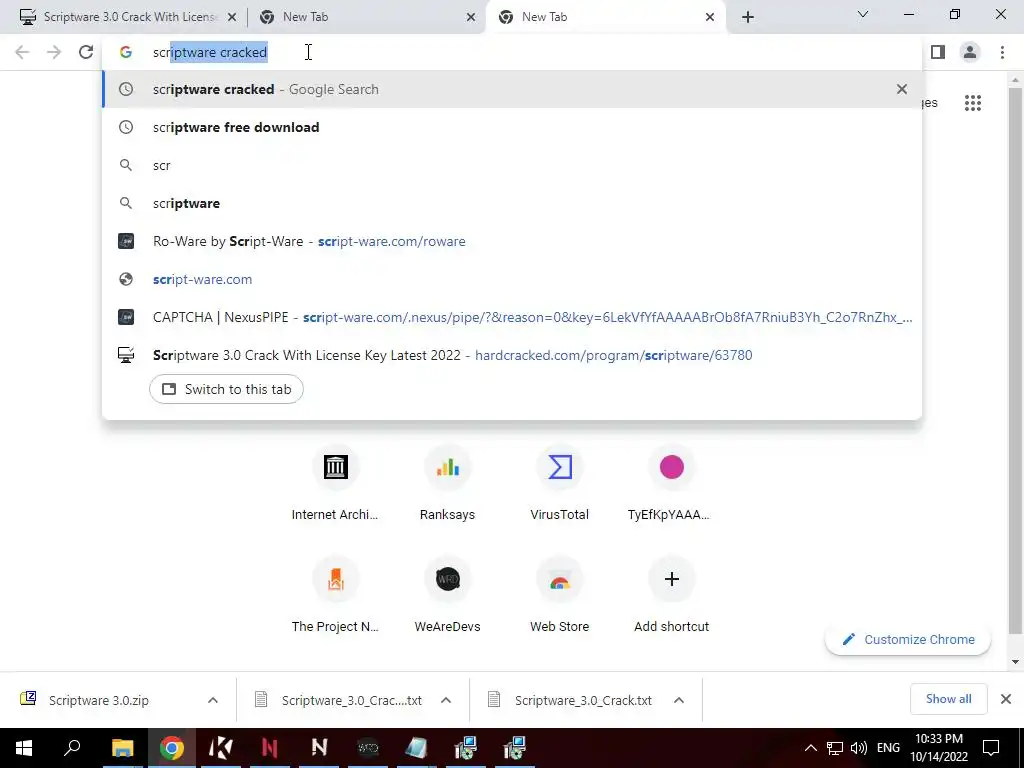Open the Windows Start menu
Image resolution: width=1024 pixels, height=768 pixels.
(x=24, y=748)
